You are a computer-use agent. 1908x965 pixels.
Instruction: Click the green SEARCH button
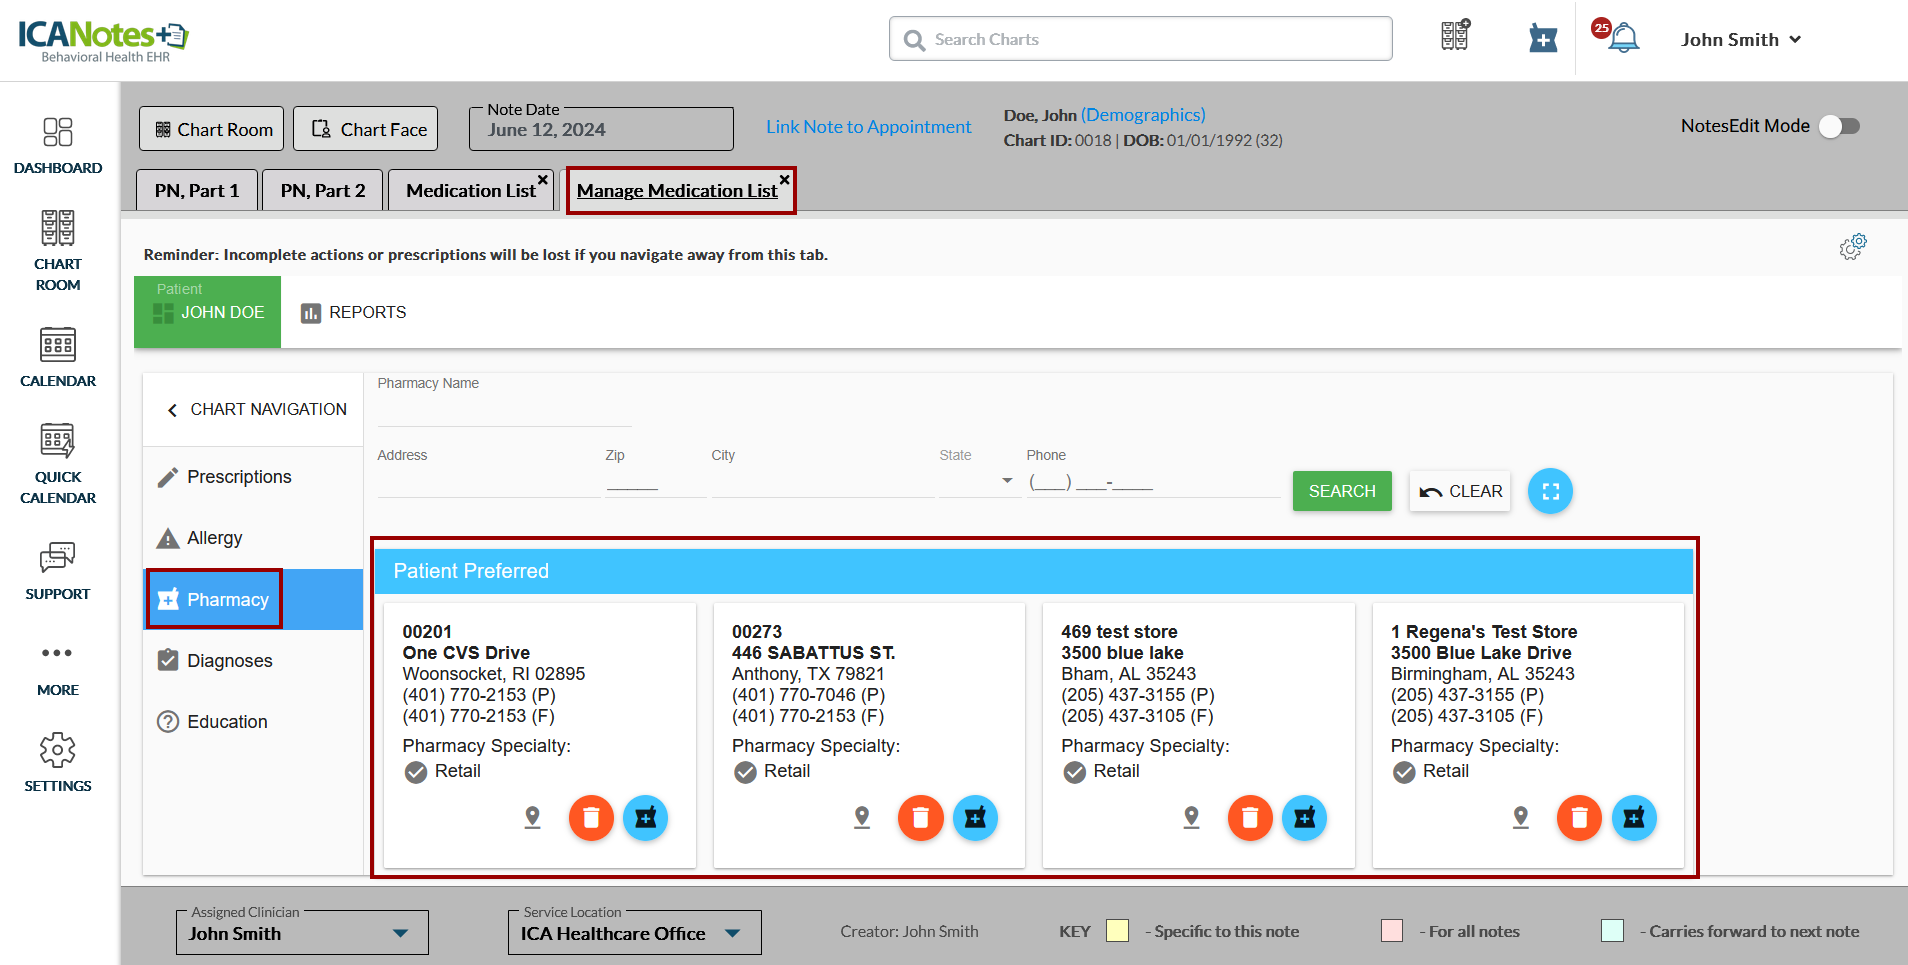coord(1341,491)
